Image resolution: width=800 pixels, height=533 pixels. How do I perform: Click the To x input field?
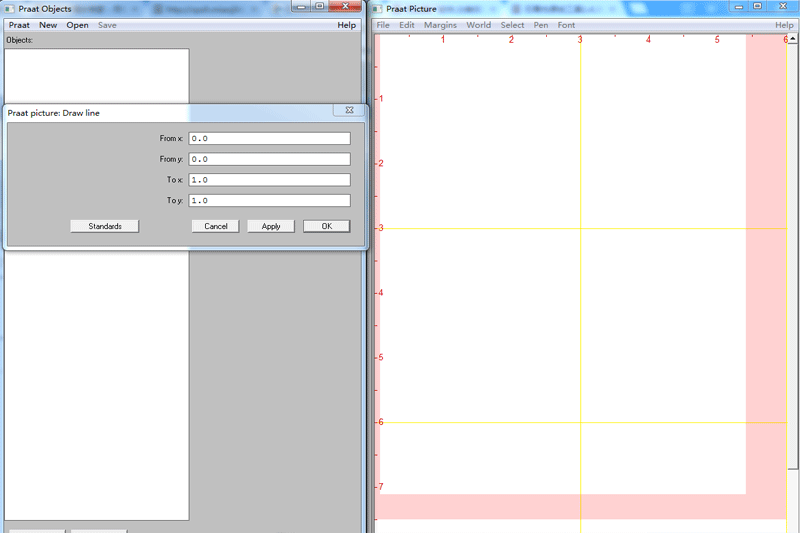coord(269,180)
